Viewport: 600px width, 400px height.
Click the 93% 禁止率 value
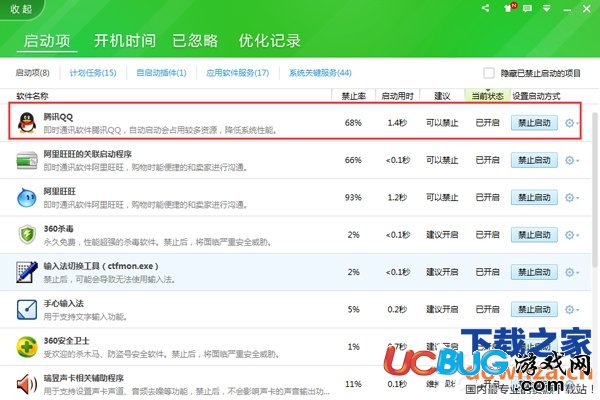pyautogui.click(x=353, y=198)
